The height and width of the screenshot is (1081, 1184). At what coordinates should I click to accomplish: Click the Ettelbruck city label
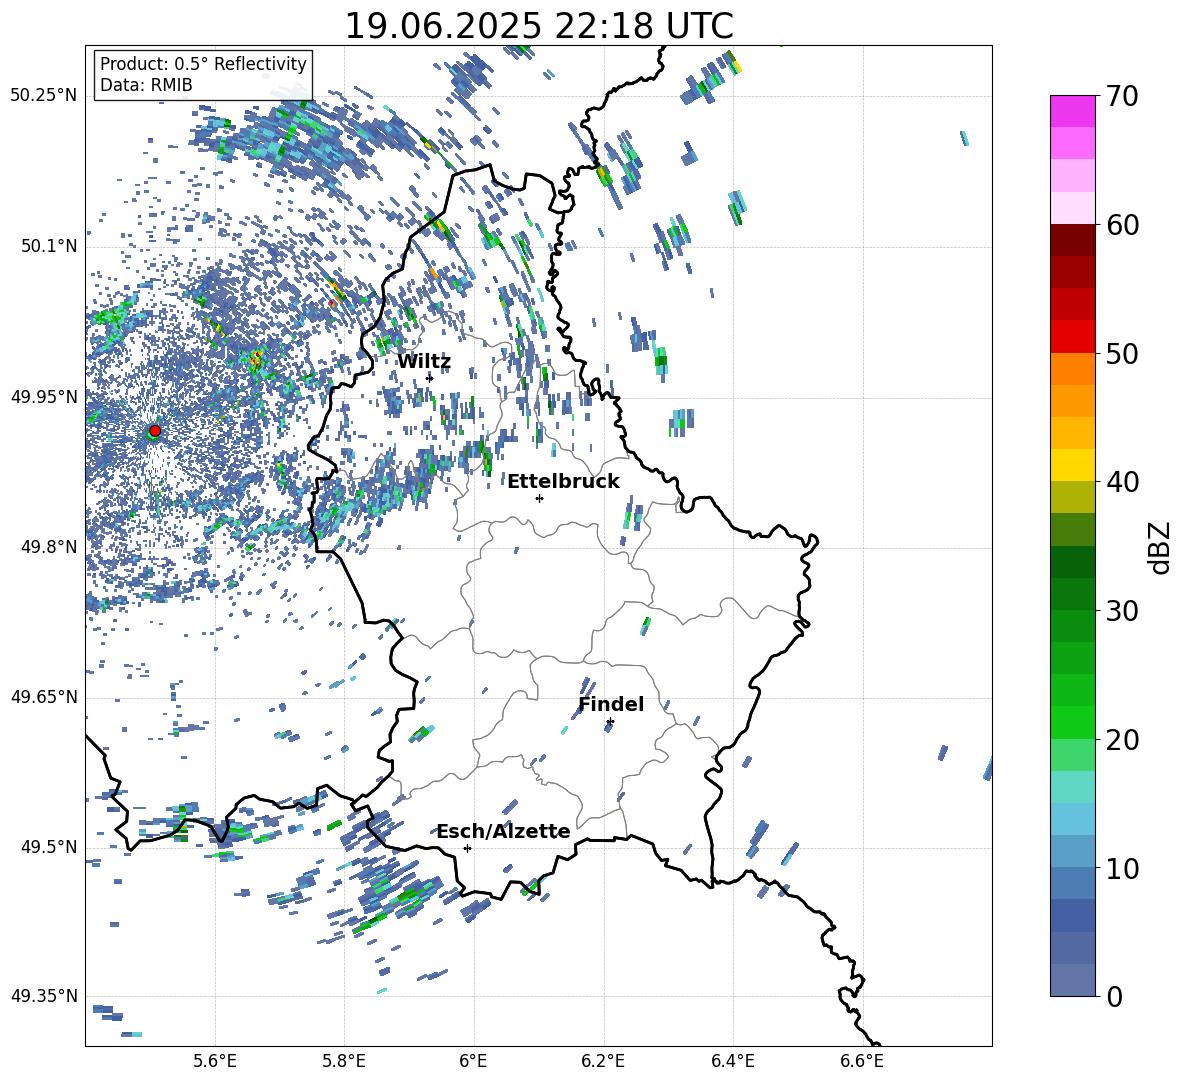[x=563, y=482]
